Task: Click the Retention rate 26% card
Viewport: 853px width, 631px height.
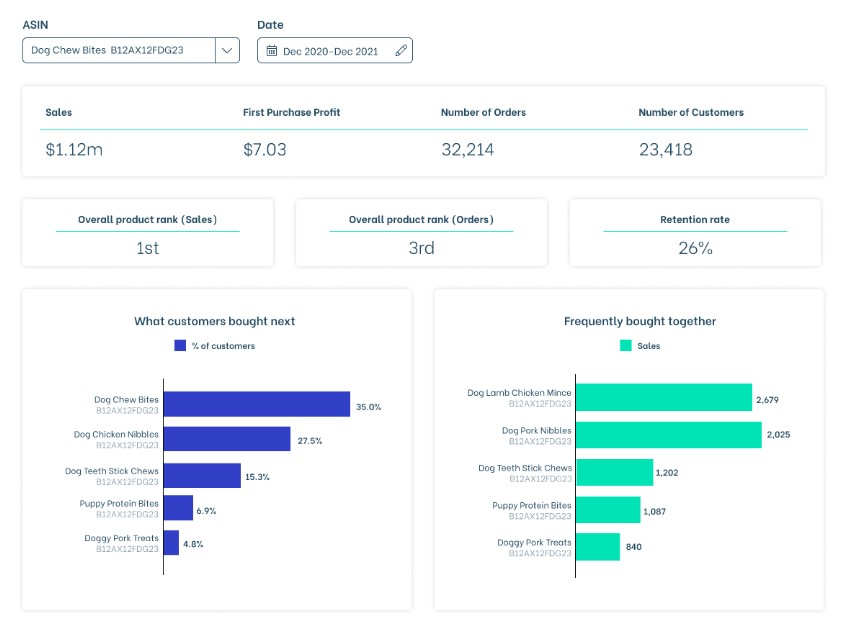Action: pos(694,232)
